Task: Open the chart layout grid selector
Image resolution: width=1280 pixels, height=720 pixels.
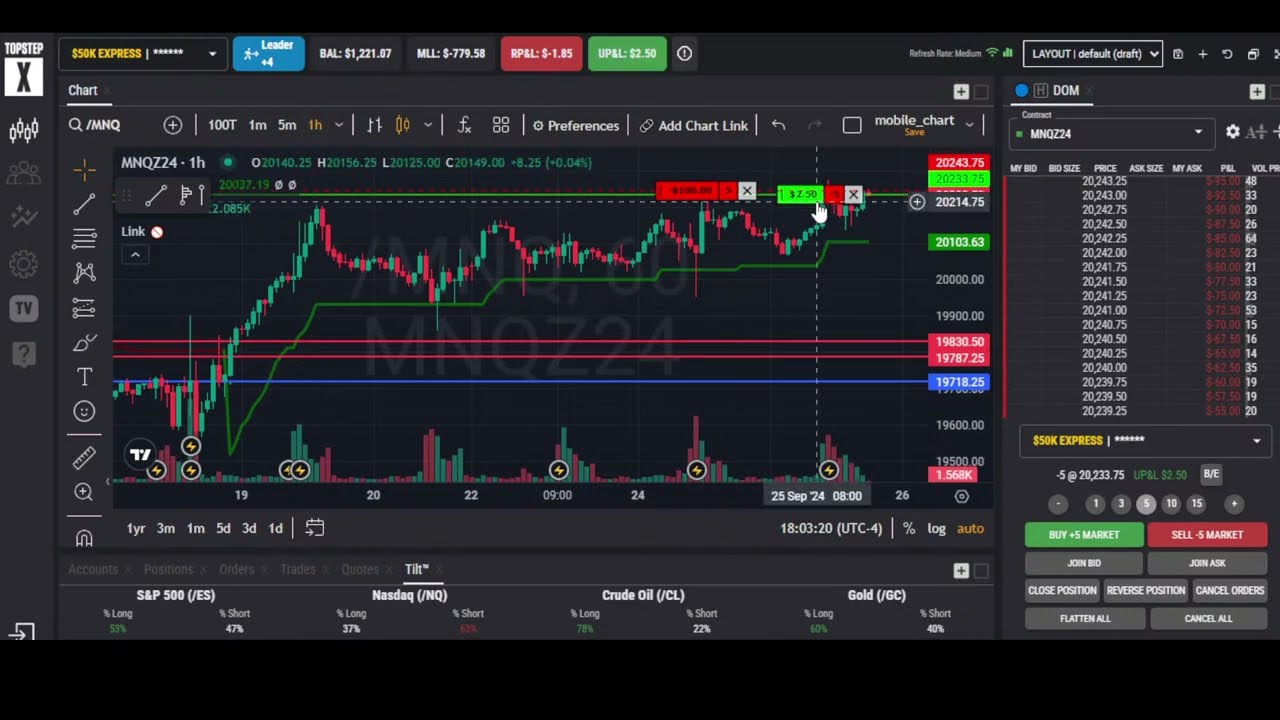Action: [501, 125]
